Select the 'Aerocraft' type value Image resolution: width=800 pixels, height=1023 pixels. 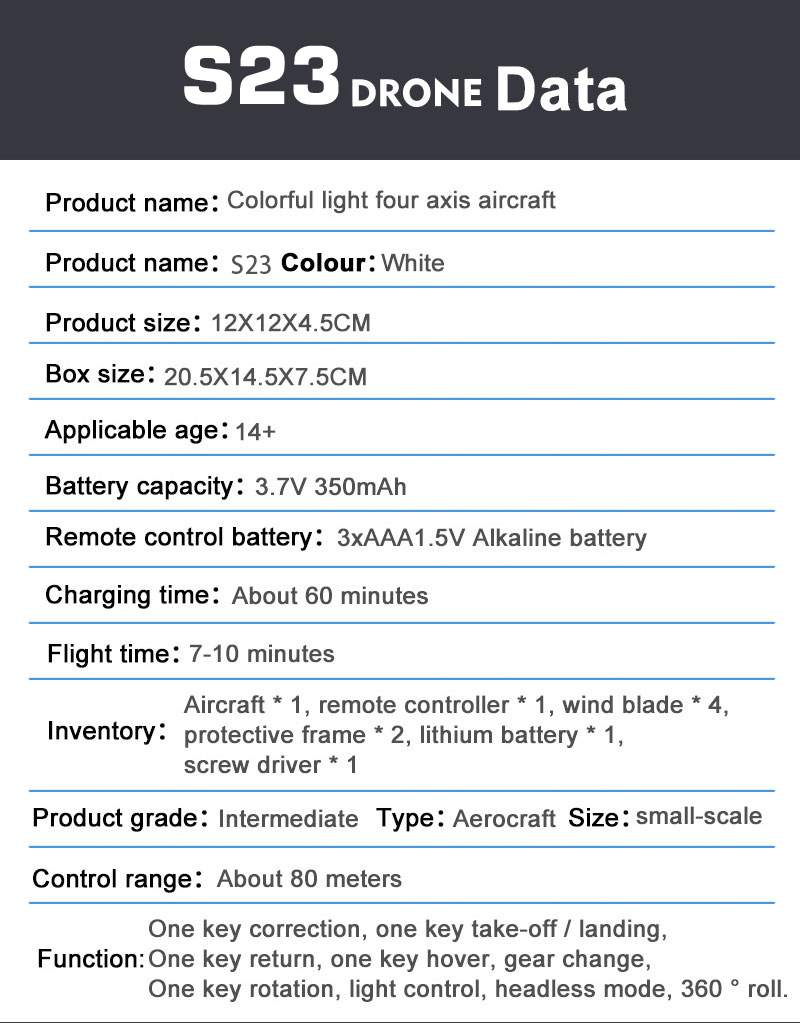click(x=504, y=819)
